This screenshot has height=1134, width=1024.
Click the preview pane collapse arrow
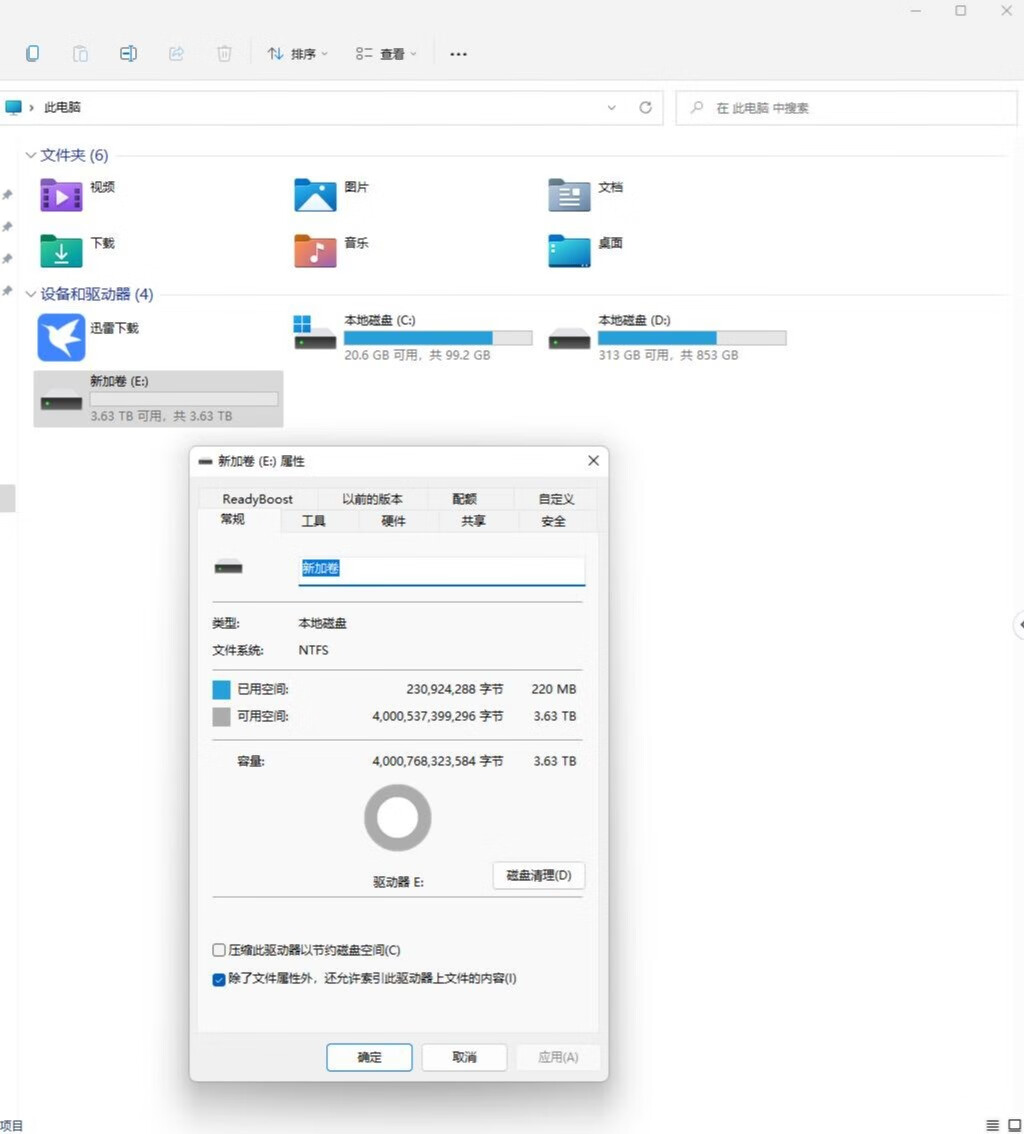1019,624
